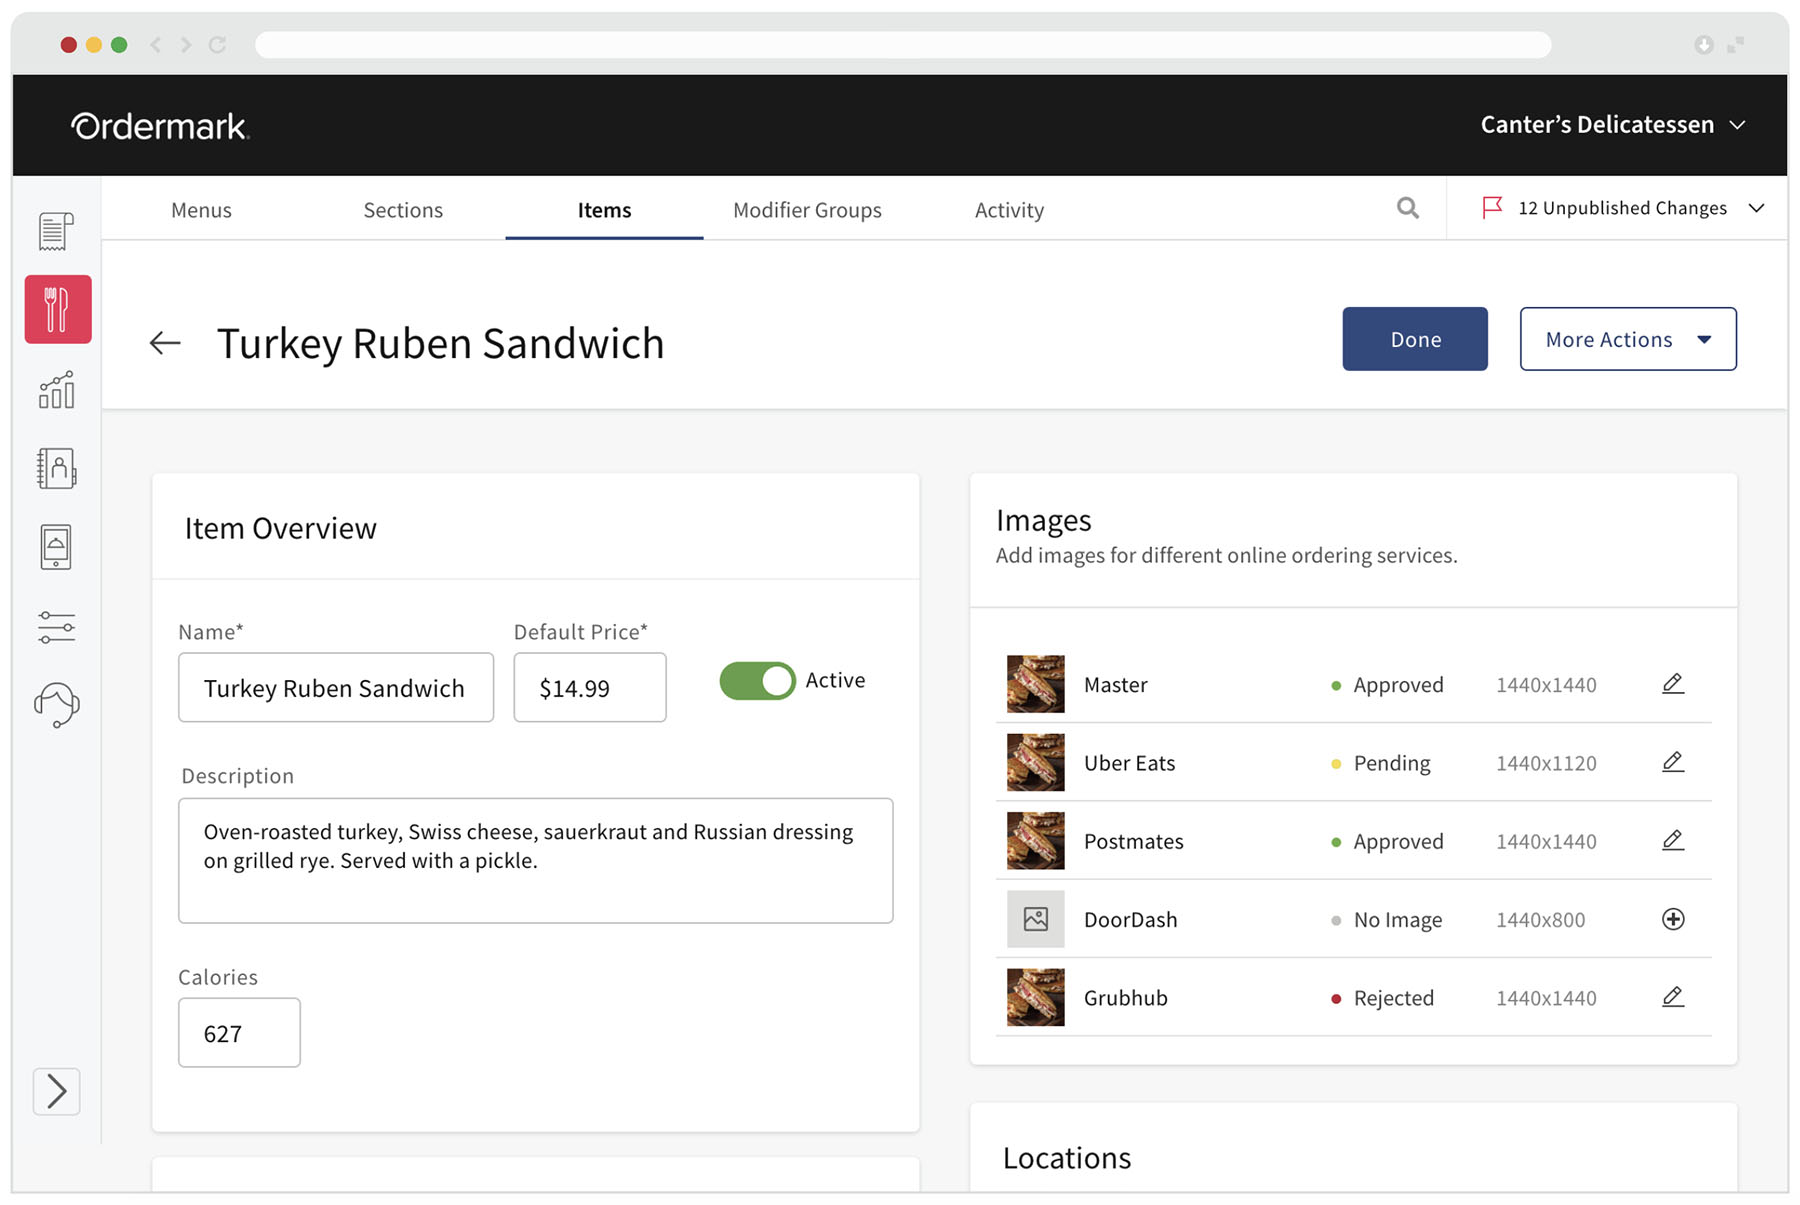Expand the 12 Unpublished Changes dropdown
This screenshot has width=1800, height=1205.
pyautogui.click(x=1757, y=208)
